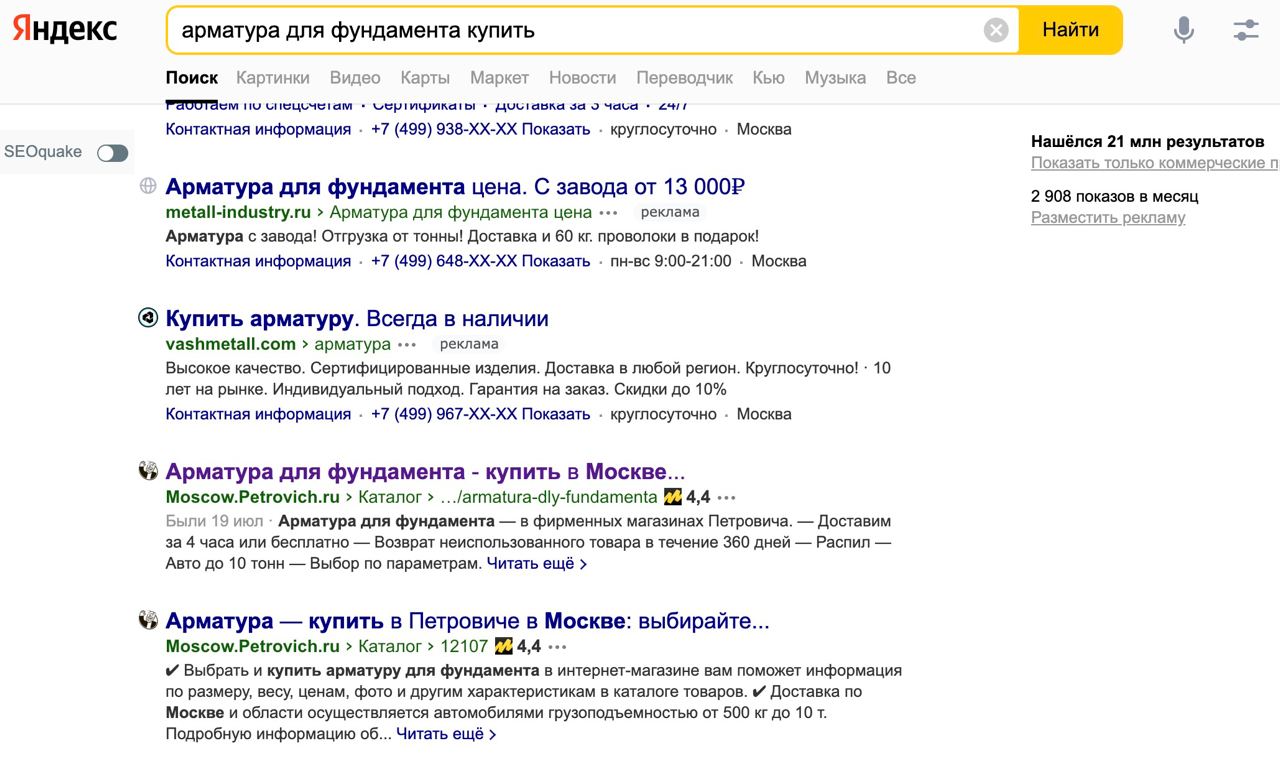Select the Поиск tab
Viewport: 1280px width, 763px height.
(x=192, y=77)
